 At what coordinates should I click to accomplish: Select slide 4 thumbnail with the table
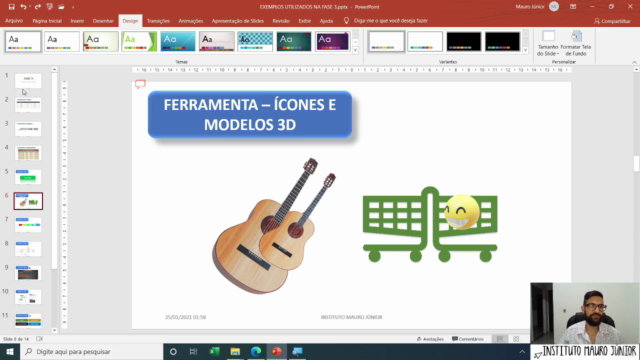(x=28, y=153)
